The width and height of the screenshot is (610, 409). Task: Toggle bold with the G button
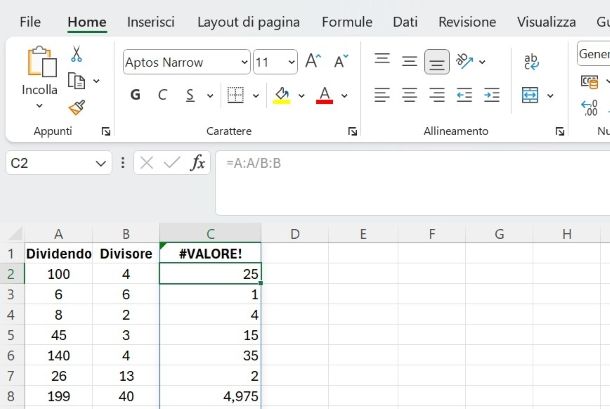(x=135, y=95)
